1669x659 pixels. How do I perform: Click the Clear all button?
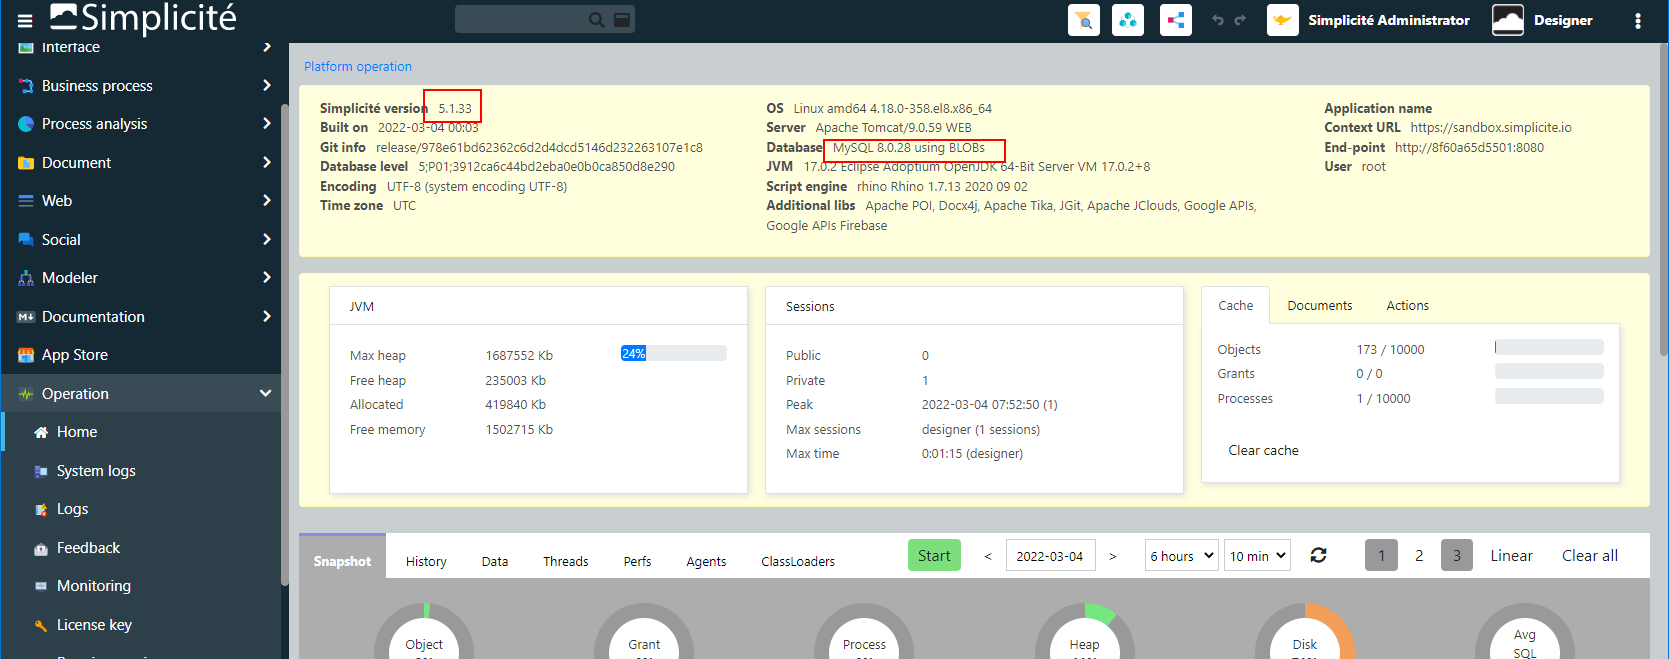tap(1590, 556)
